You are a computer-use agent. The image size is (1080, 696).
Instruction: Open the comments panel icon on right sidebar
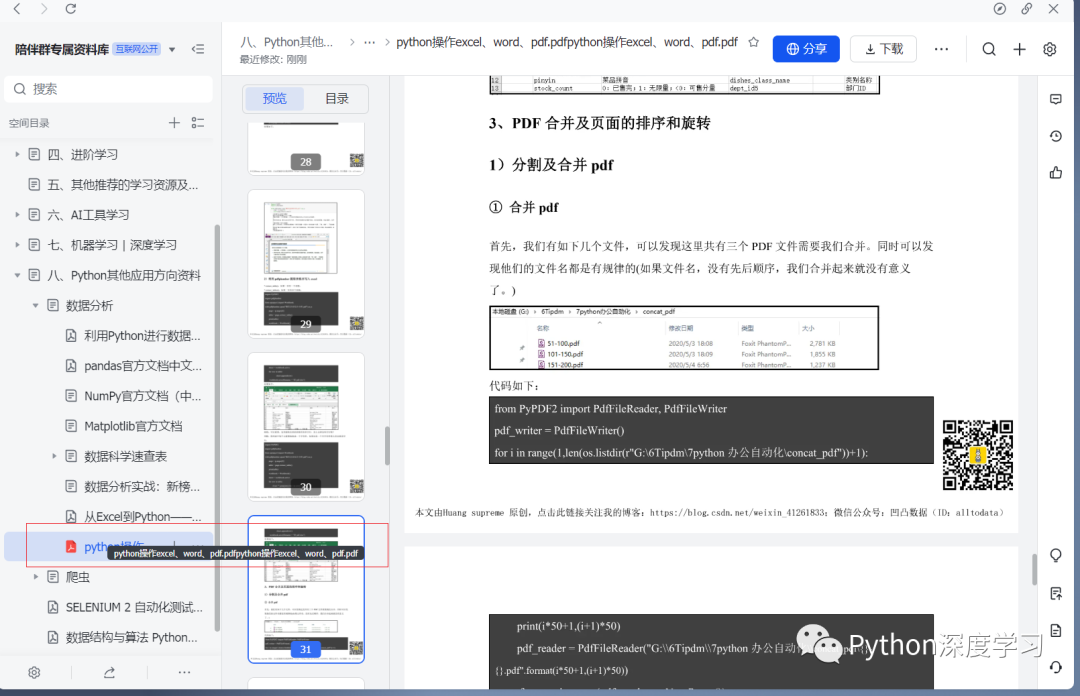point(1056,99)
